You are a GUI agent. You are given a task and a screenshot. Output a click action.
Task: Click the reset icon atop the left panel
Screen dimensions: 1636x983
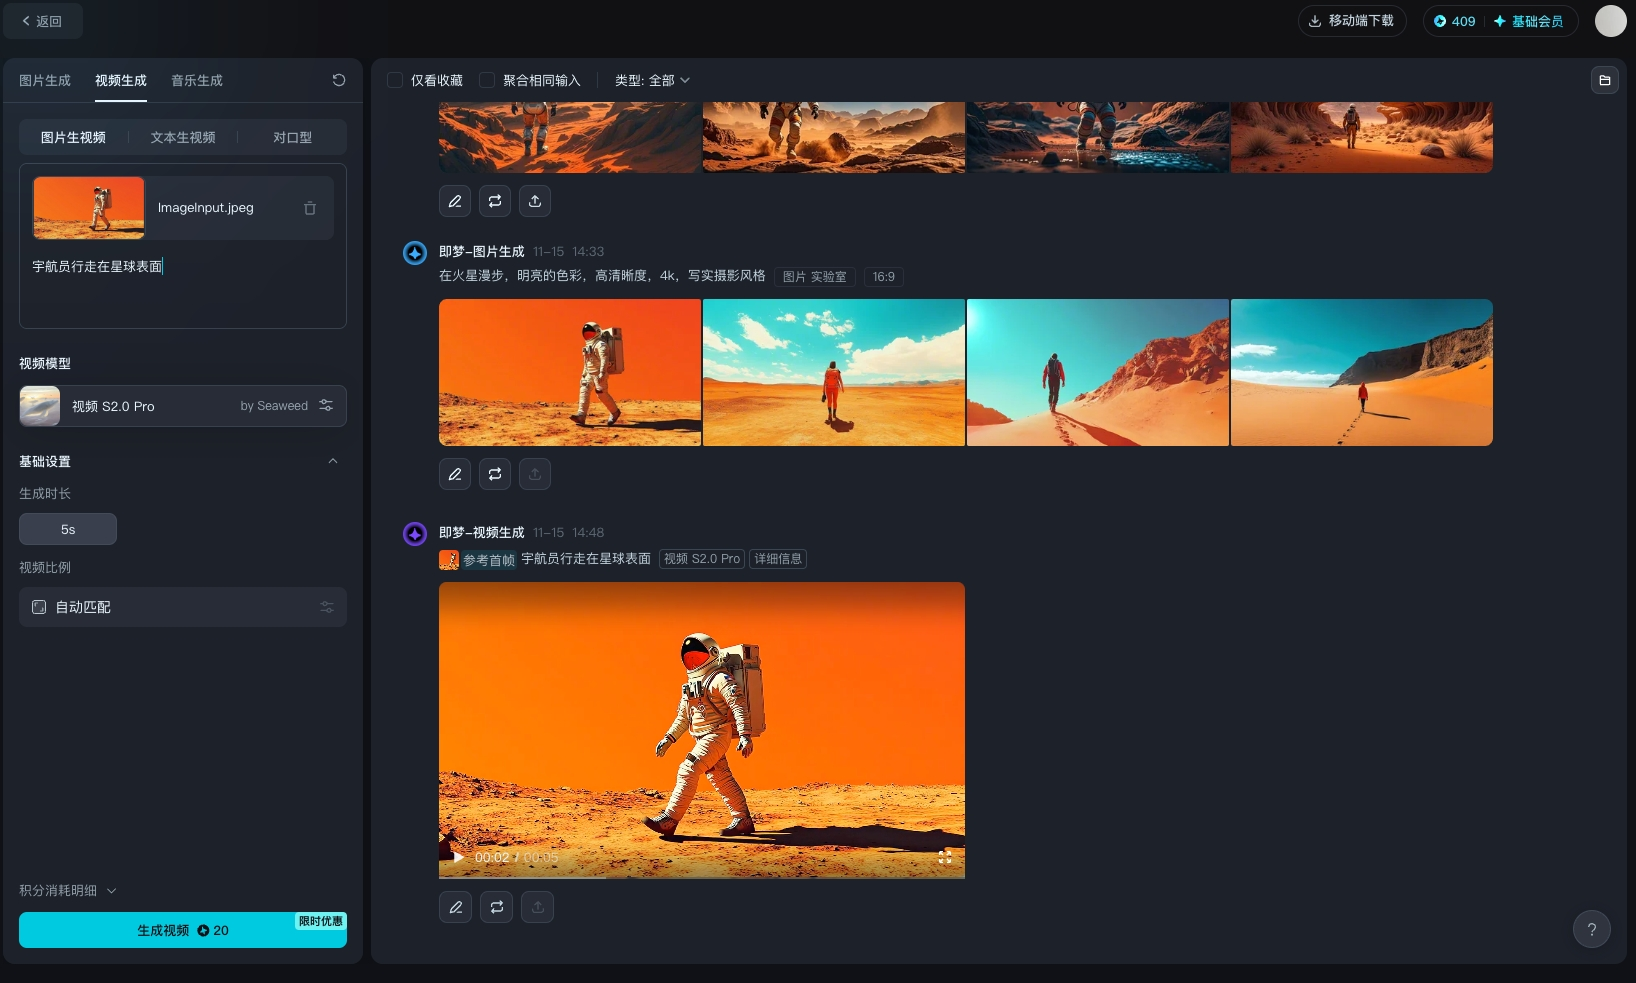tap(339, 81)
